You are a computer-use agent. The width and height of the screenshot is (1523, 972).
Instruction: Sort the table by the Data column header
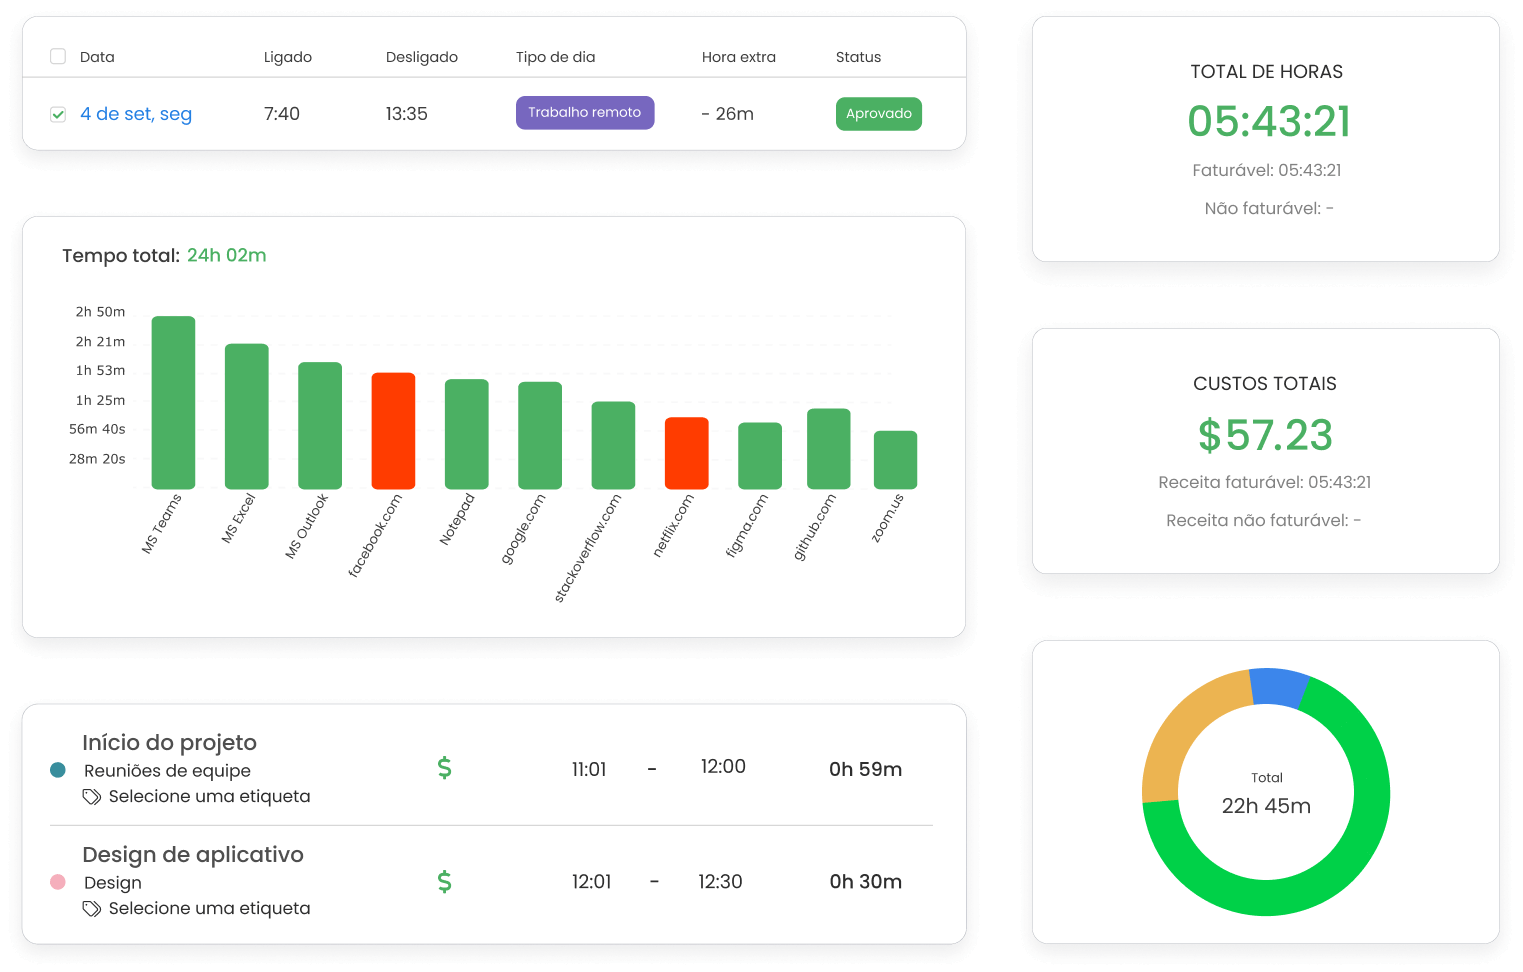(x=96, y=57)
